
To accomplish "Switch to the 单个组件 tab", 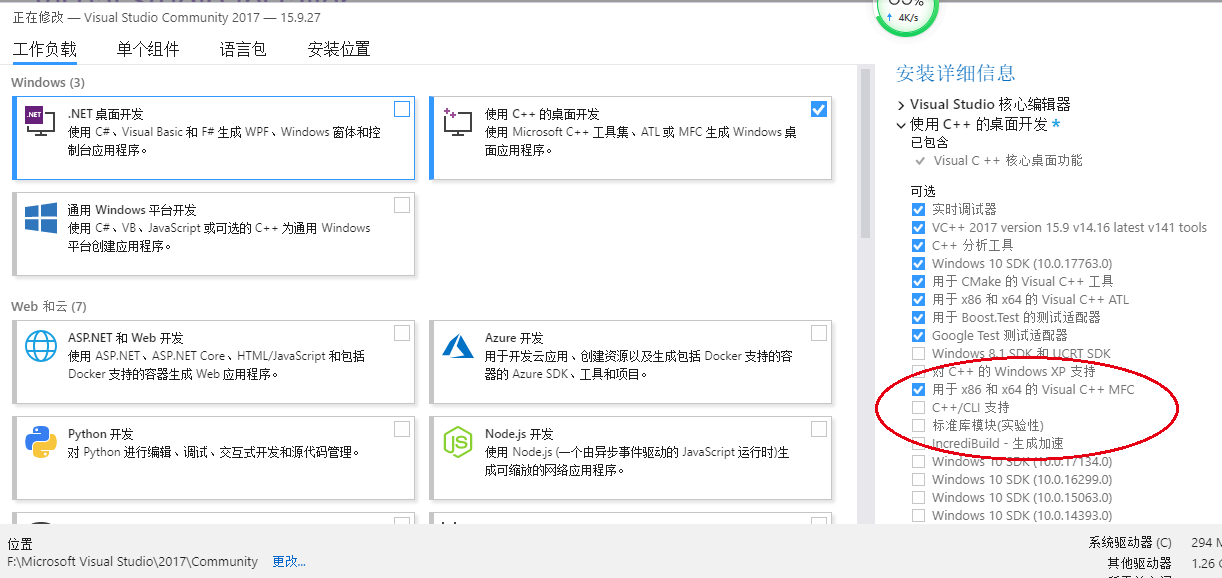I will click(147, 48).
